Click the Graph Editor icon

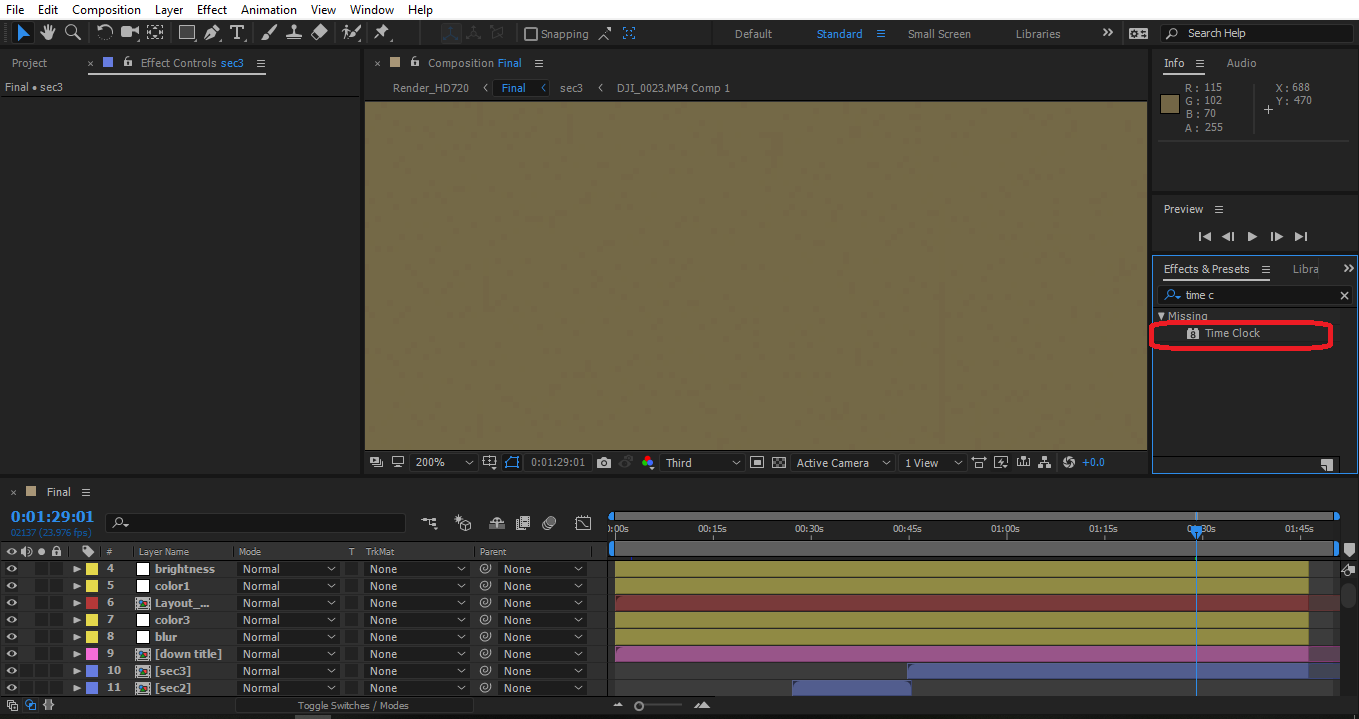click(583, 523)
